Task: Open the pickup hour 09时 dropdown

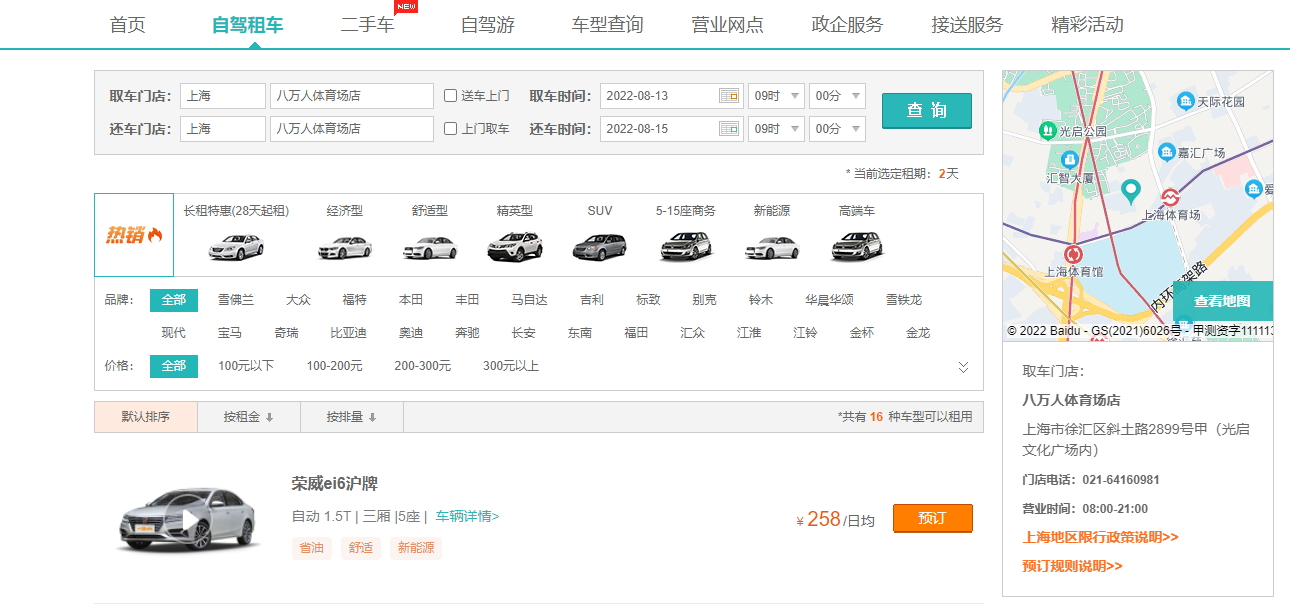Action: (776, 96)
